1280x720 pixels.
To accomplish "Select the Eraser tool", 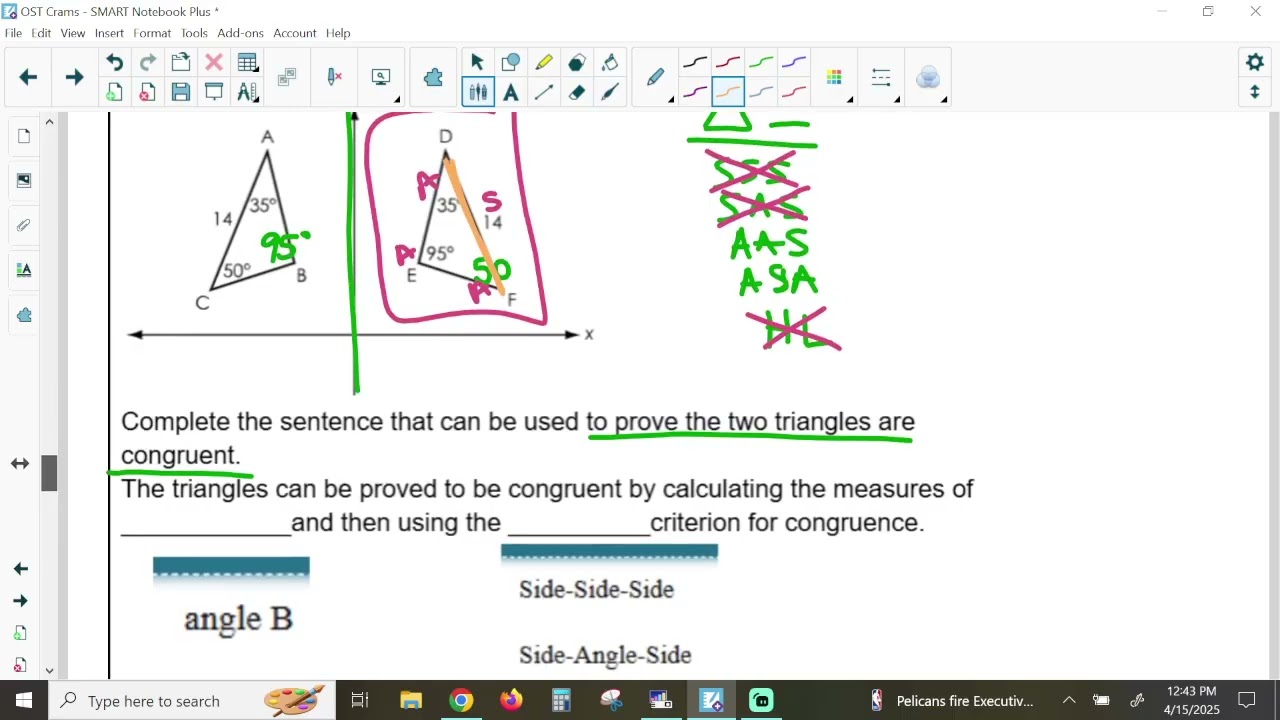I will [x=576, y=93].
